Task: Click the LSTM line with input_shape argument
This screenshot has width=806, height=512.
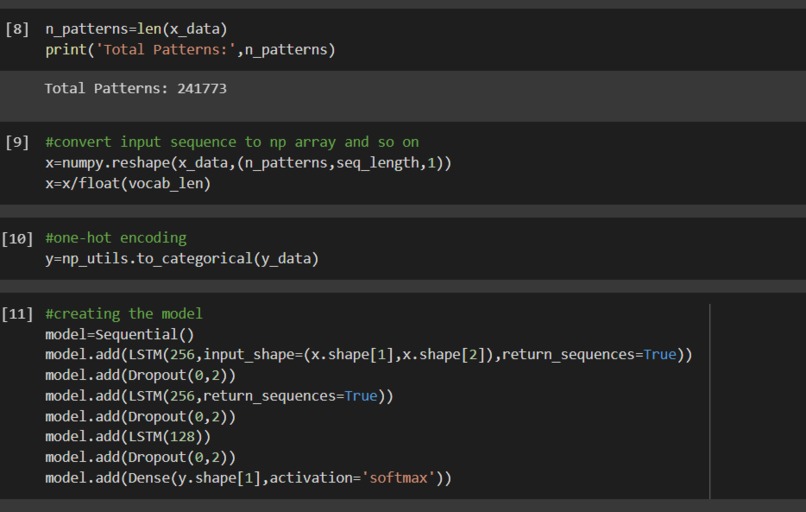Action: (369, 355)
